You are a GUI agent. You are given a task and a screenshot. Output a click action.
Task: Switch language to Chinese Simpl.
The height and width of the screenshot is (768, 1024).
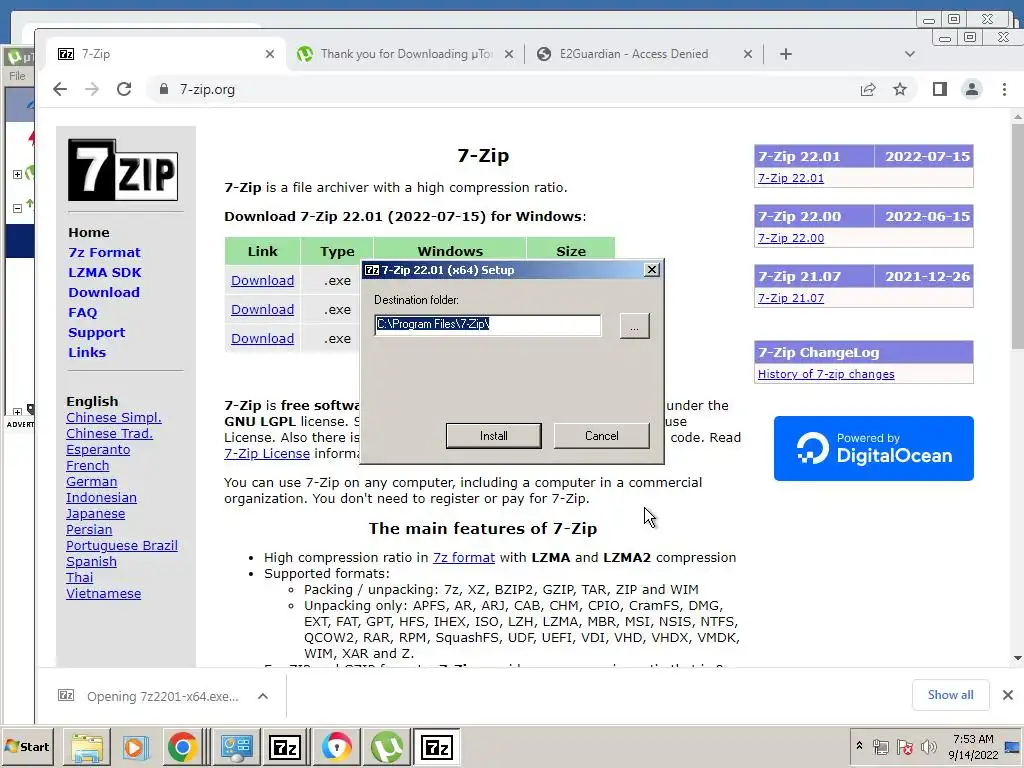[114, 417]
